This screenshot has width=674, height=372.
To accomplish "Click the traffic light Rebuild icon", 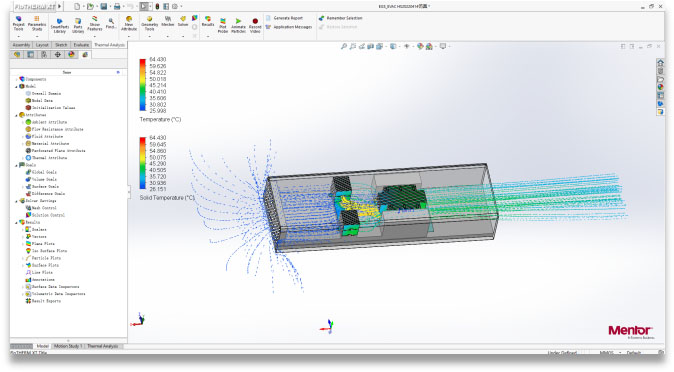I will pos(157,6).
